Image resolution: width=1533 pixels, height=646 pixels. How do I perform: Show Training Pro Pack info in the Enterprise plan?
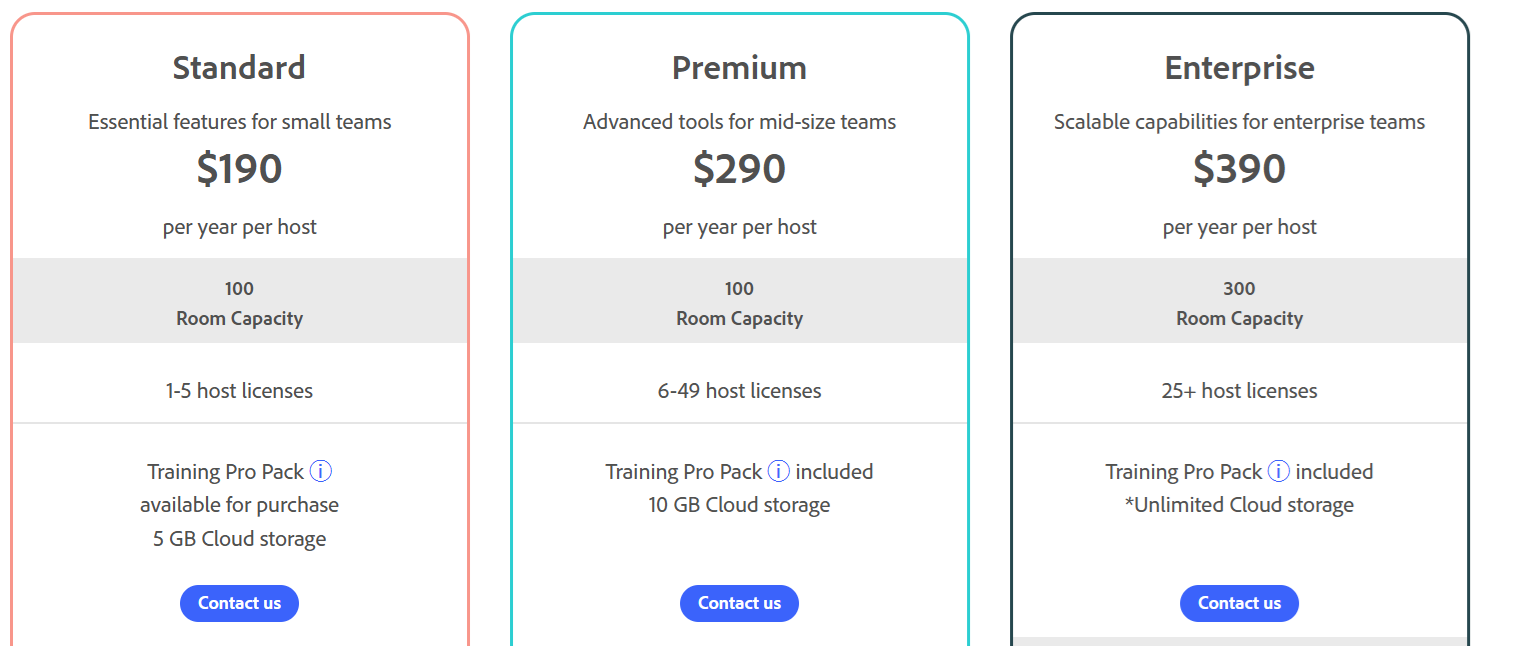[1279, 471]
